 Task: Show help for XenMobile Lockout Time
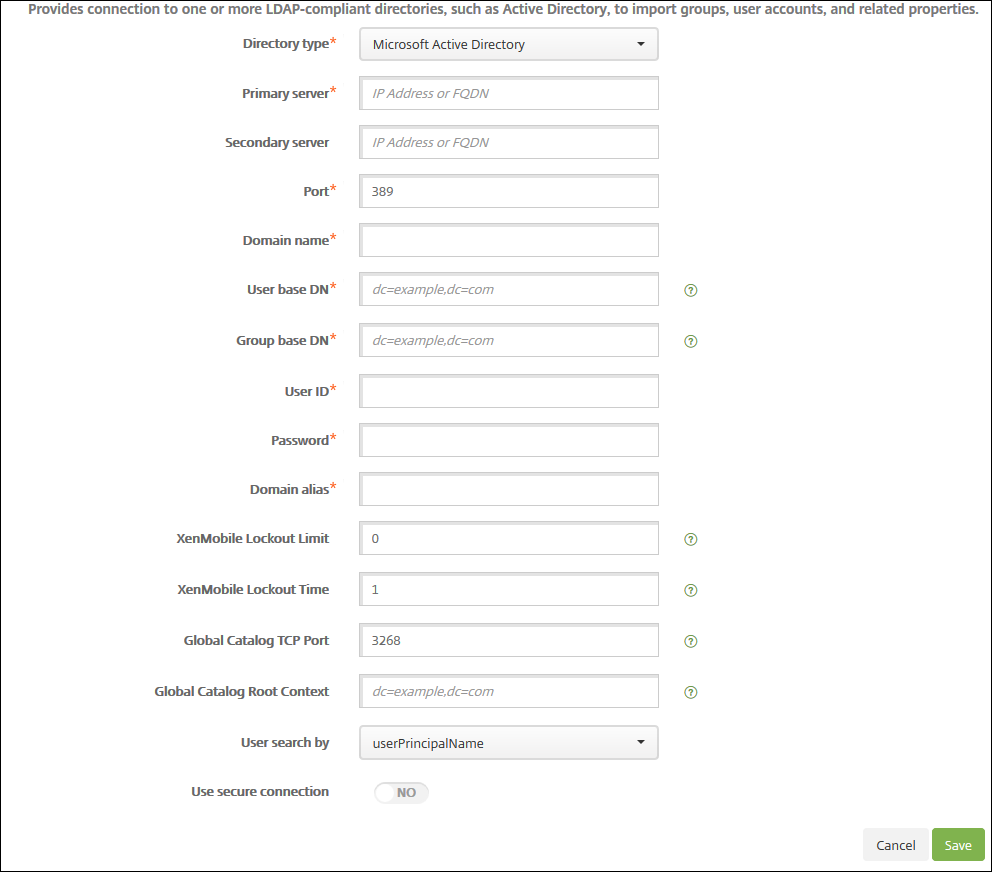pos(690,590)
